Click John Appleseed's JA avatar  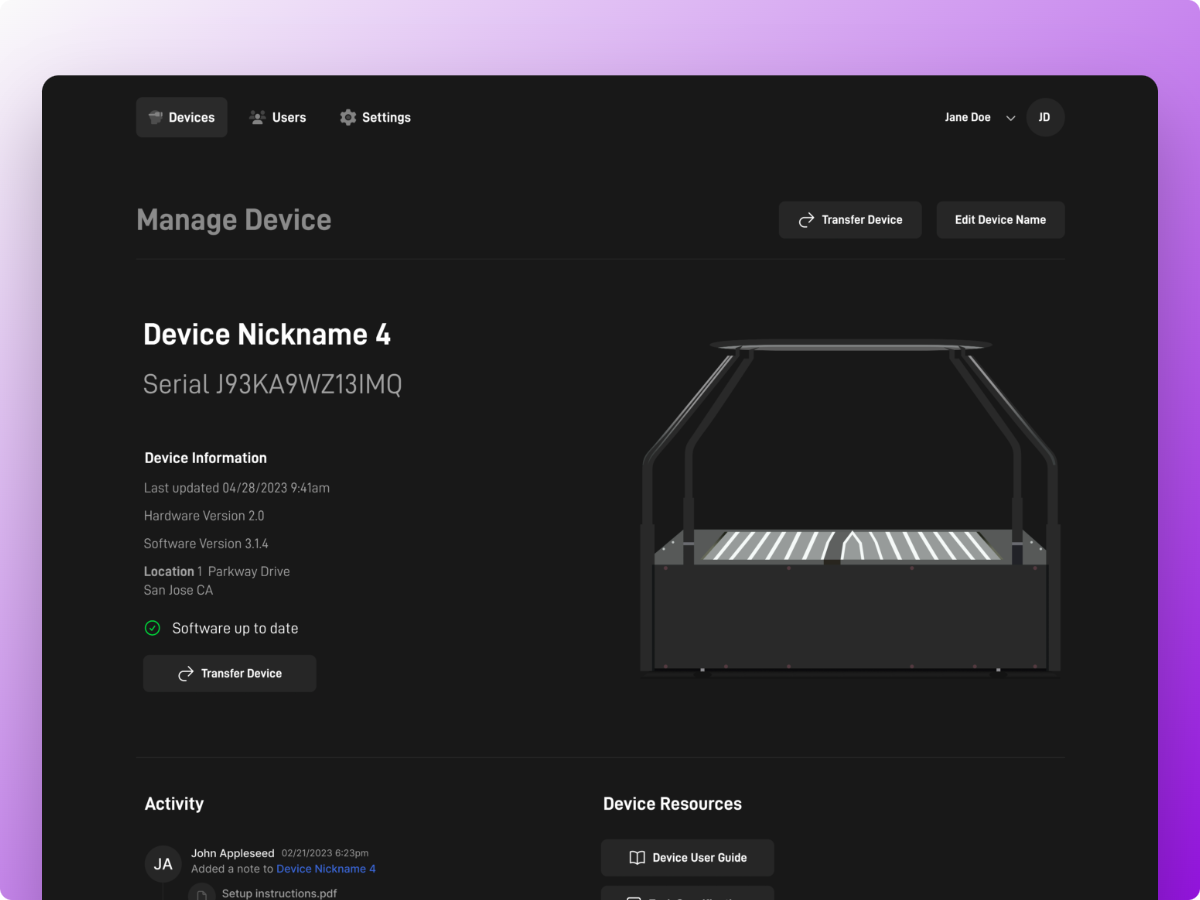pyautogui.click(x=163, y=864)
